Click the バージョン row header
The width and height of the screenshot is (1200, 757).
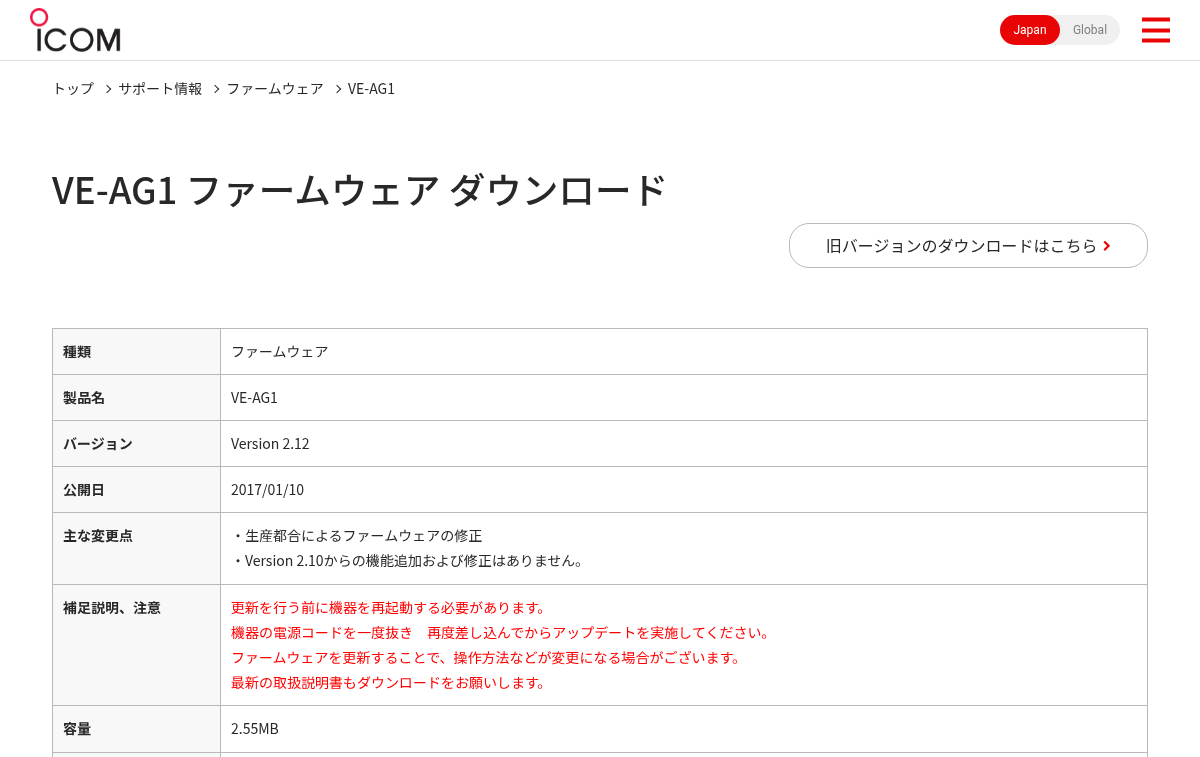[x=137, y=444]
